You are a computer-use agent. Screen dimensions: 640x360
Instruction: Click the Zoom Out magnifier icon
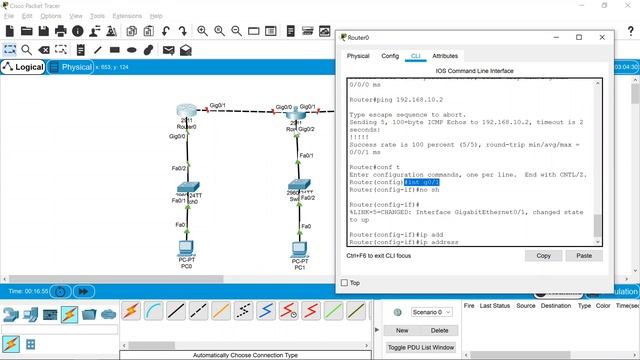pyautogui.click(x=236, y=31)
